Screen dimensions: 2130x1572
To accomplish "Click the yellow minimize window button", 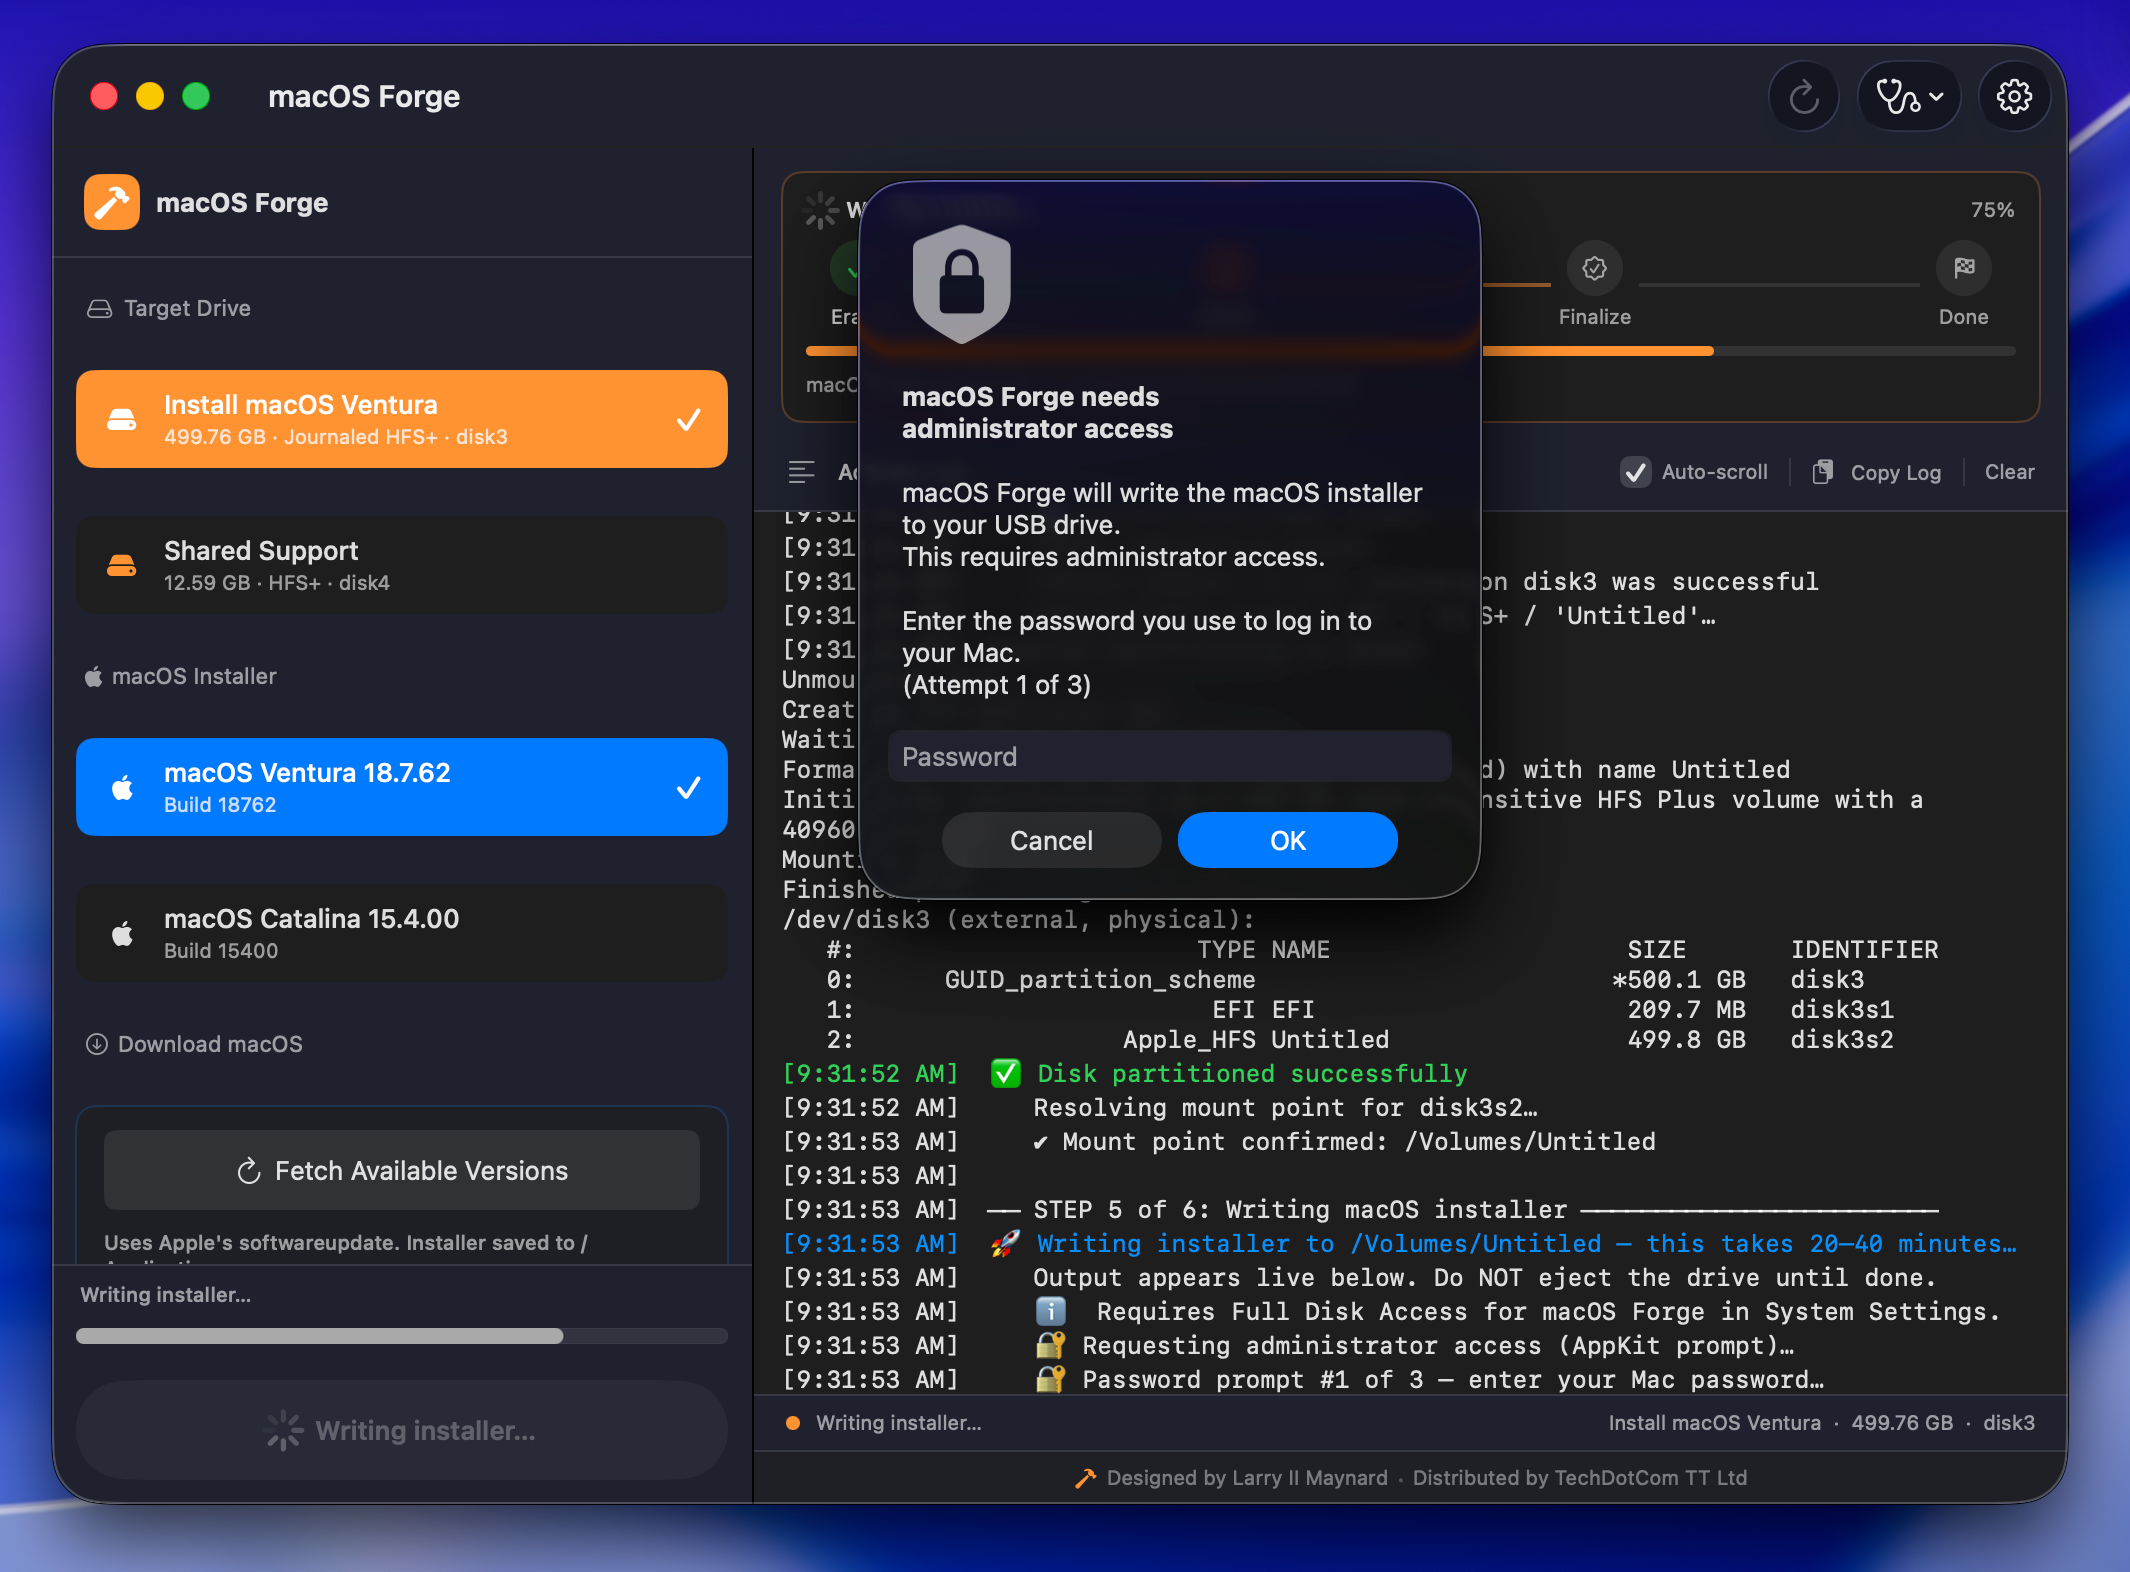I will (150, 96).
